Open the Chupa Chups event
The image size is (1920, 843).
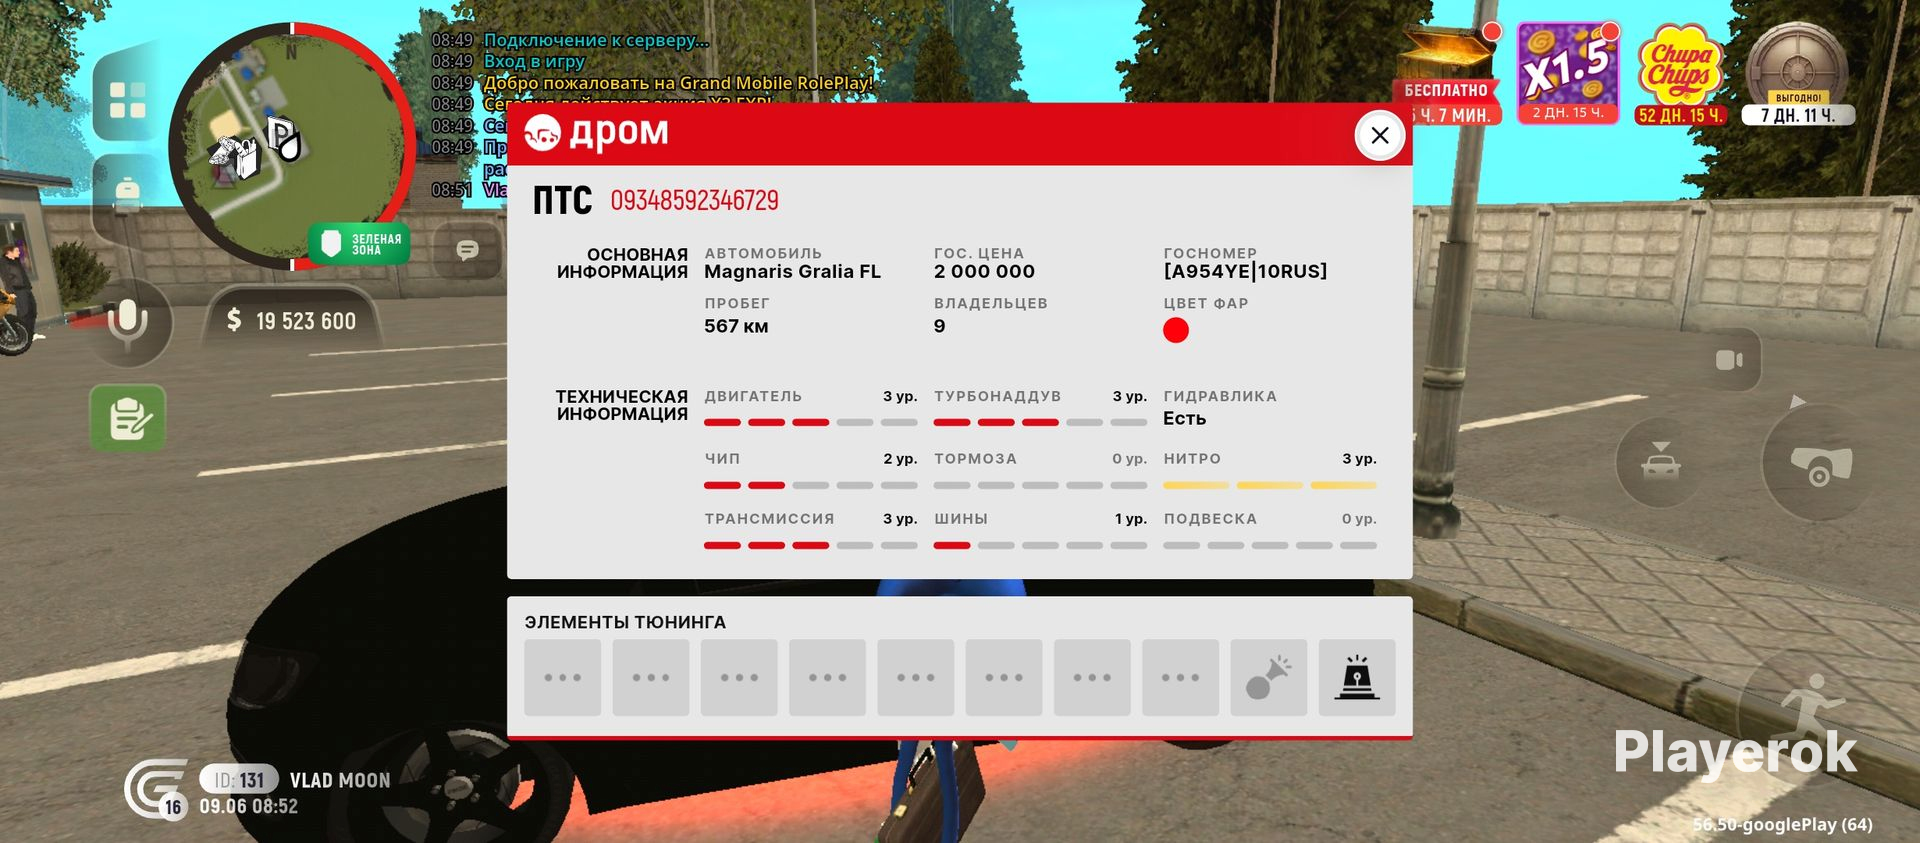[1681, 76]
